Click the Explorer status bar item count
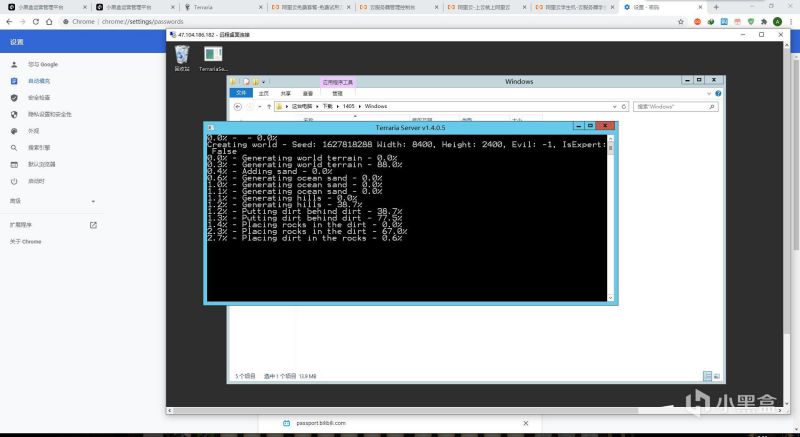This screenshot has height=437, width=800. point(245,376)
